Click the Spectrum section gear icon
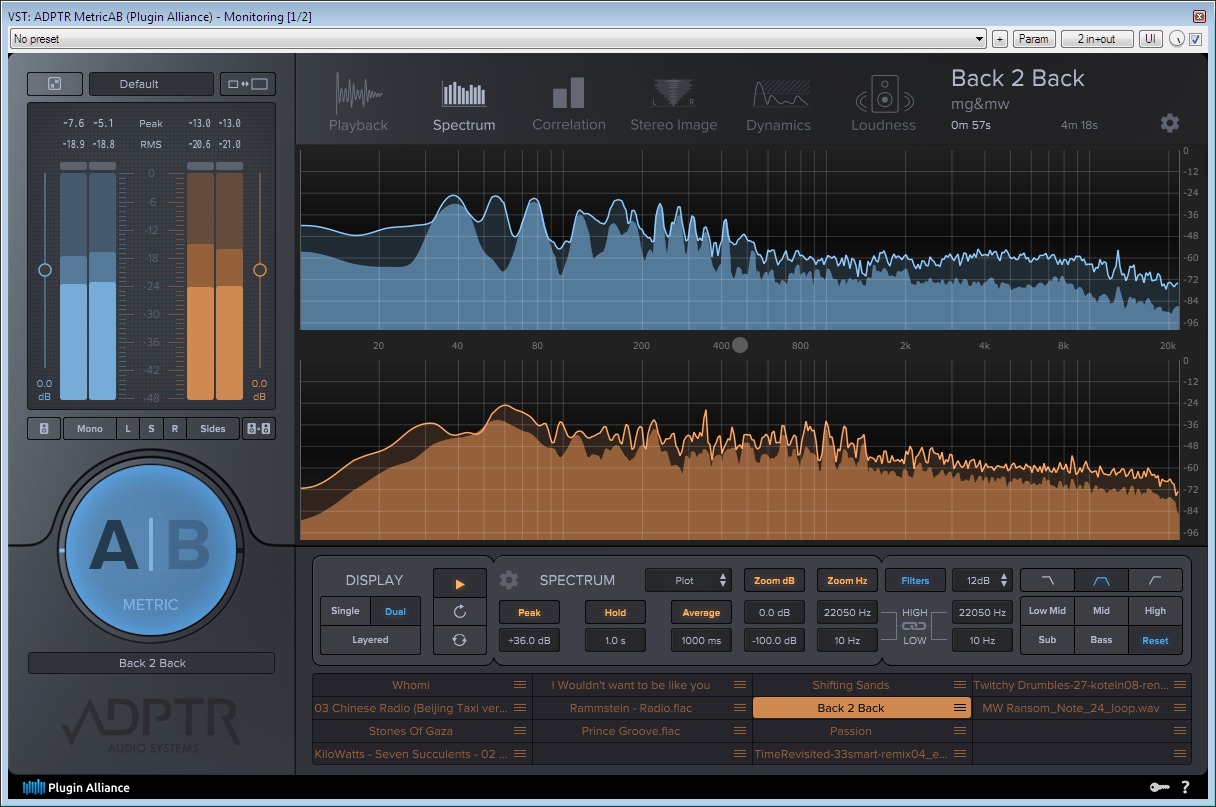 pyautogui.click(x=509, y=580)
